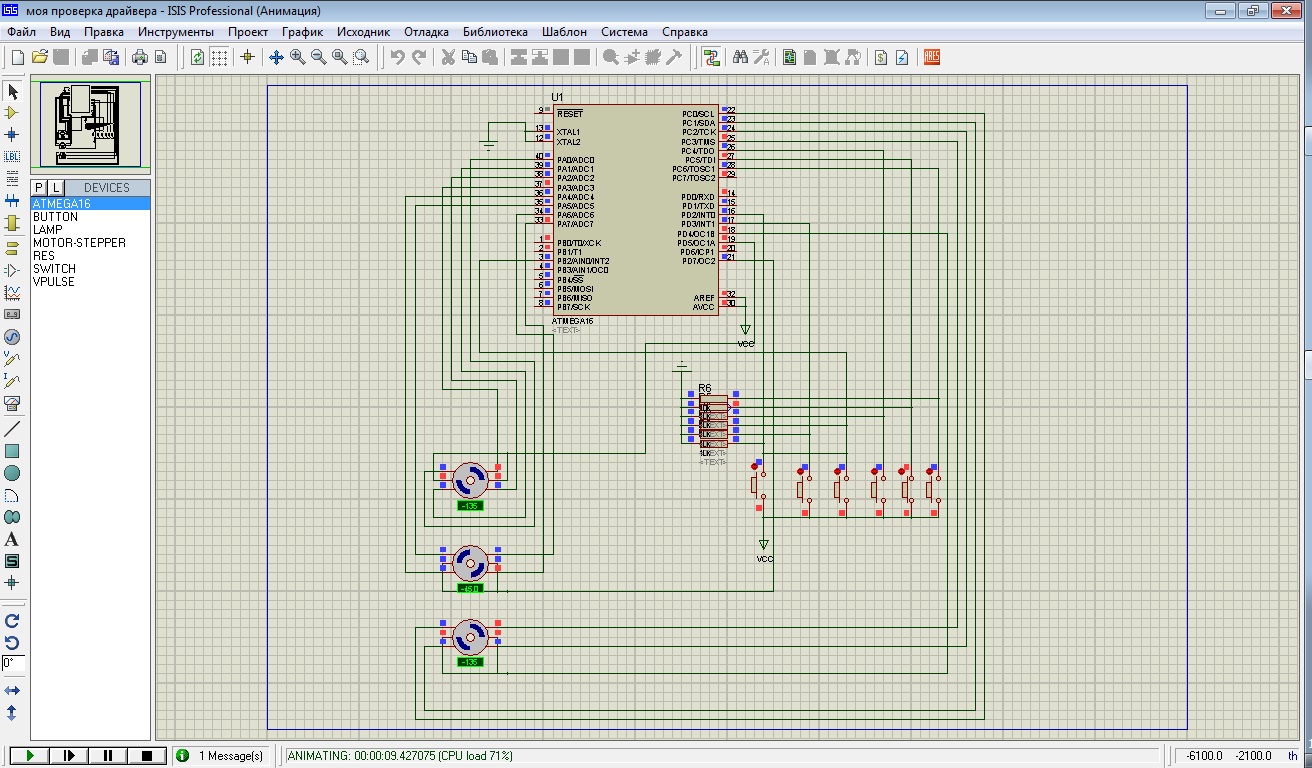The width and height of the screenshot is (1312, 768).
Task: Zoom to a selected area
Action: pyautogui.click(x=361, y=57)
